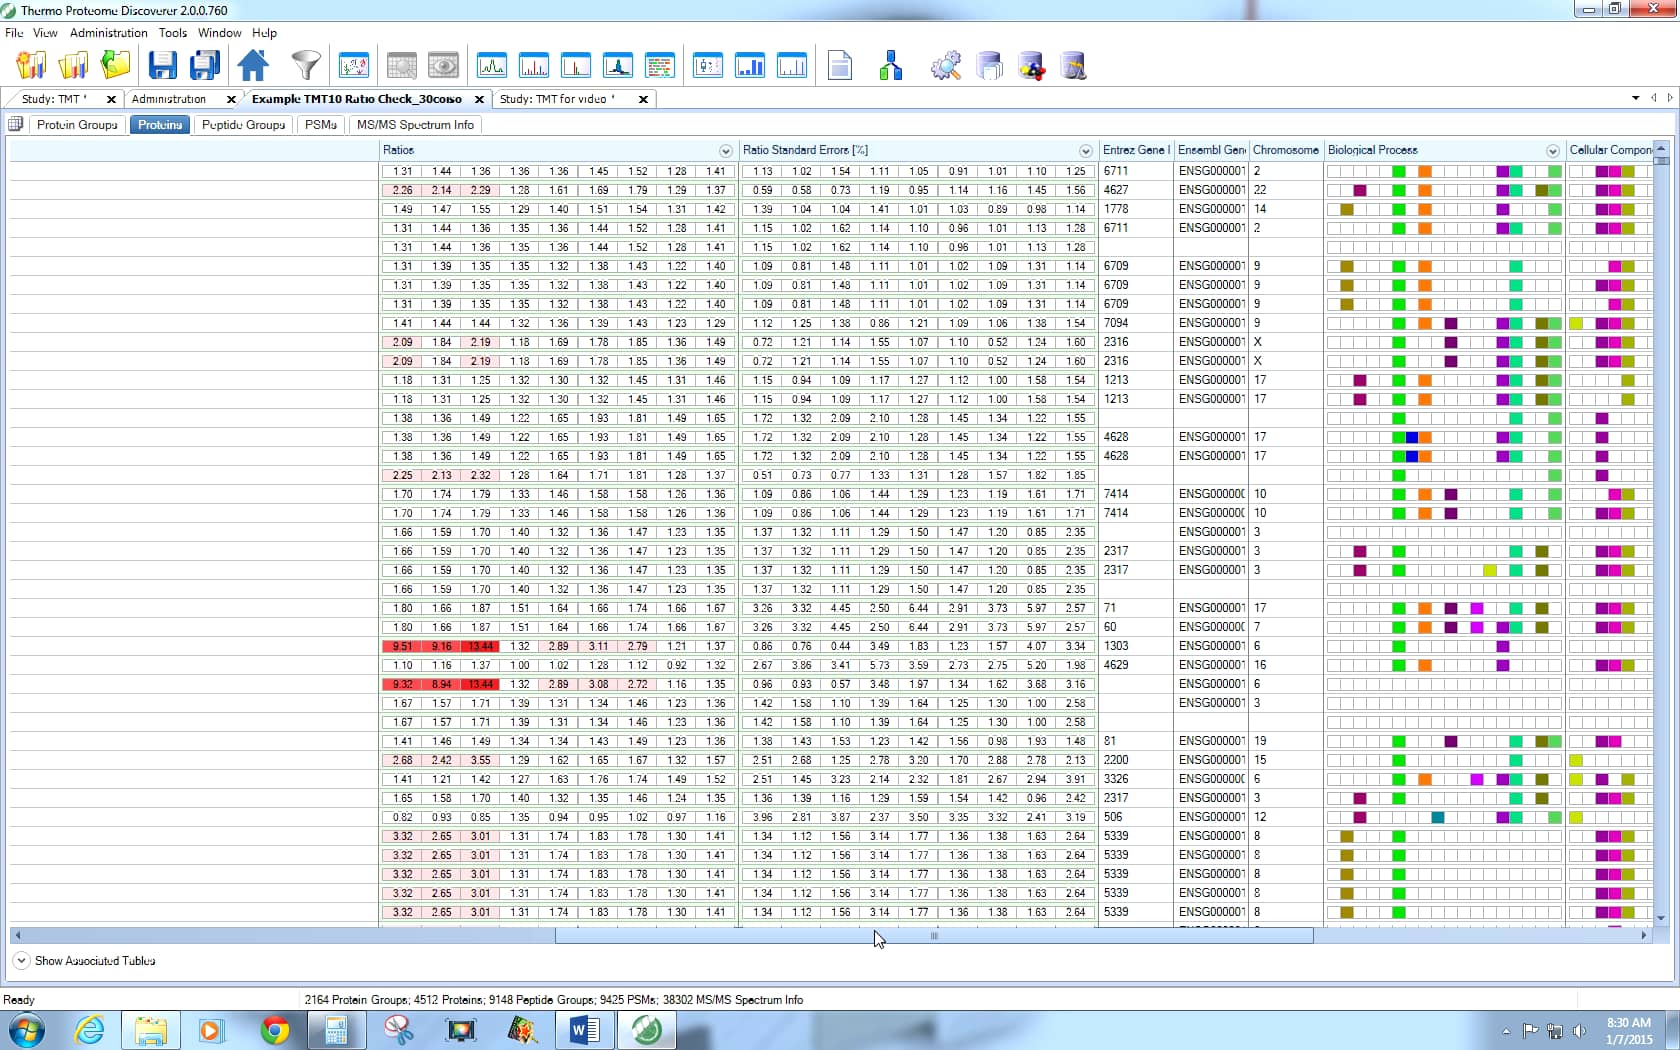Open the result filters funnel icon

pyautogui.click(x=305, y=65)
